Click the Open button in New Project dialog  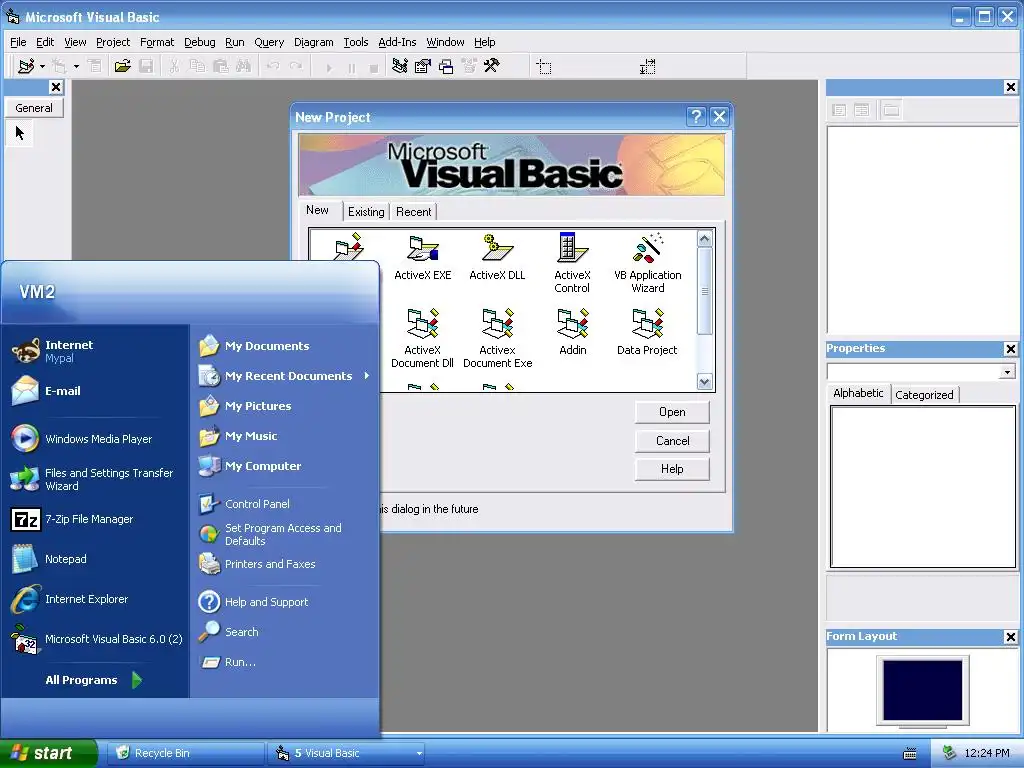coord(672,412)
